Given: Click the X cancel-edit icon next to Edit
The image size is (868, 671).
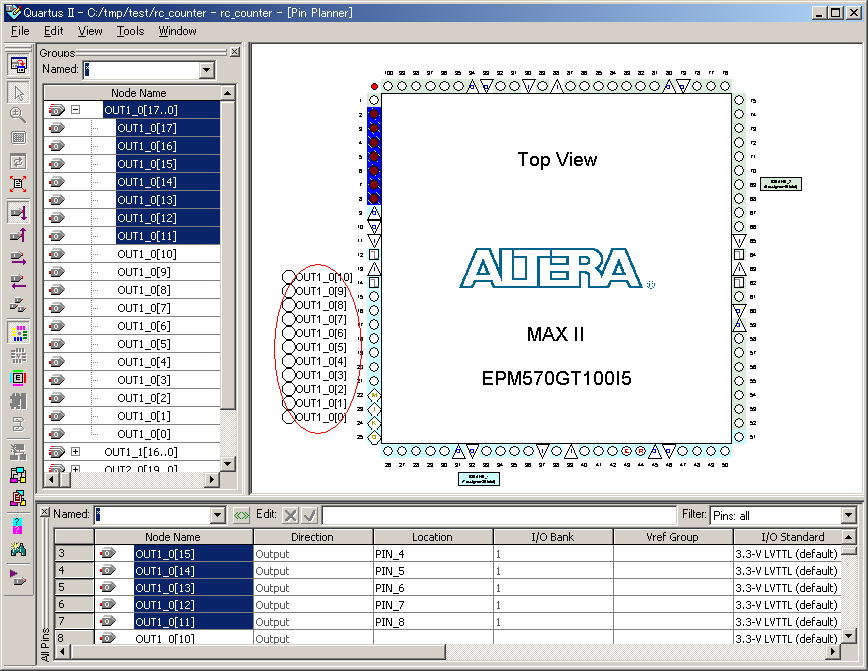Looking at the screenshot, I should (x=290, y=515).
